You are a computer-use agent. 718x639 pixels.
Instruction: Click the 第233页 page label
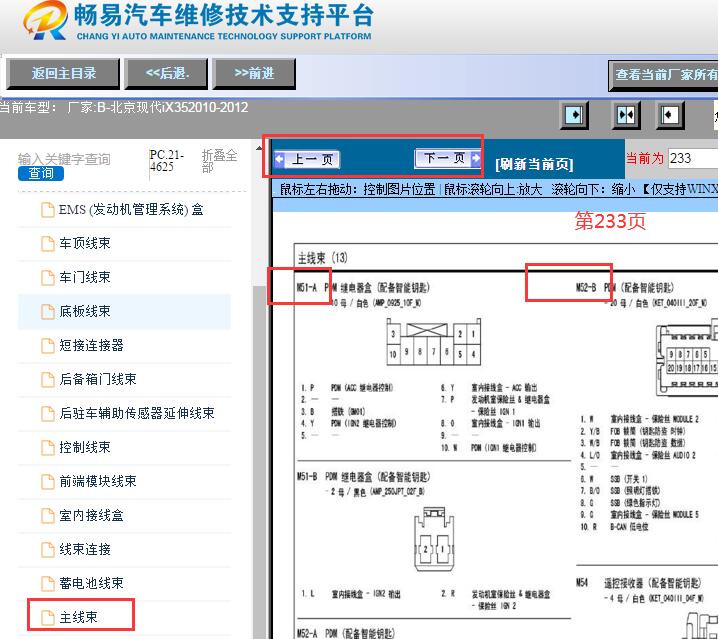click(x=610, y=221)
